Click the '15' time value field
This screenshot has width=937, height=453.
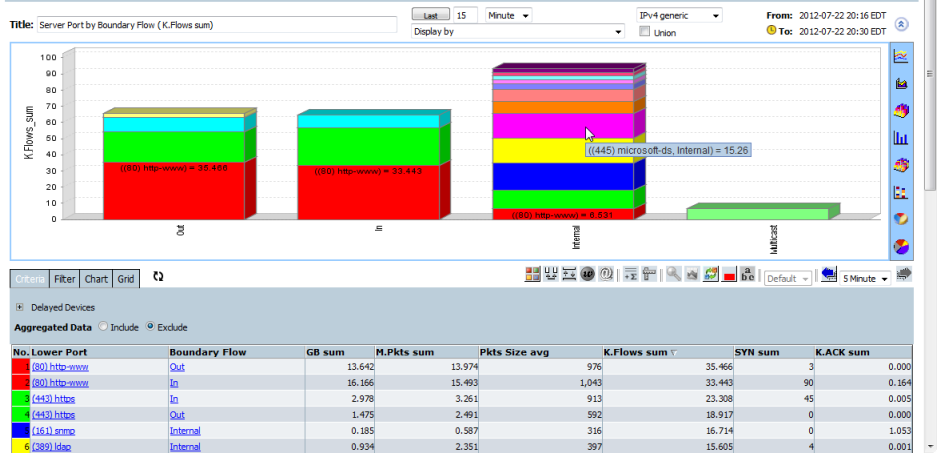465,16
